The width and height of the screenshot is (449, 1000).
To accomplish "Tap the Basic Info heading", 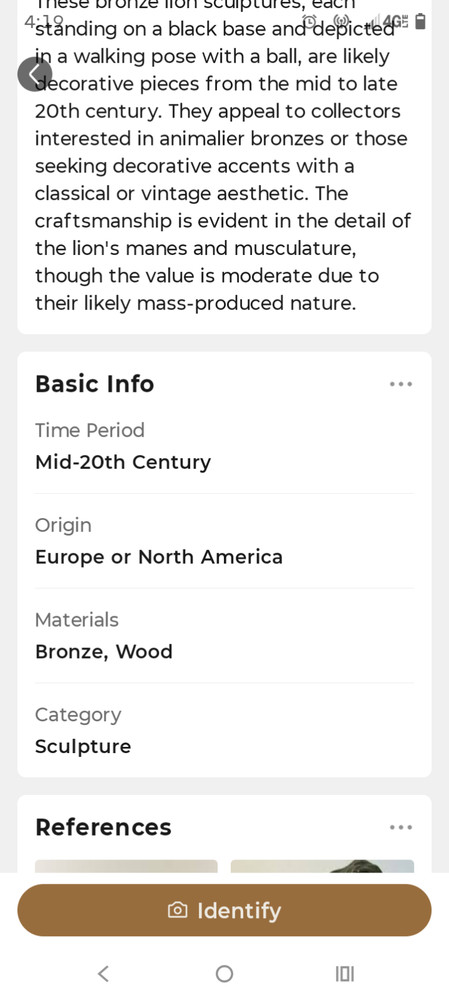I will [x=94, y=384].
